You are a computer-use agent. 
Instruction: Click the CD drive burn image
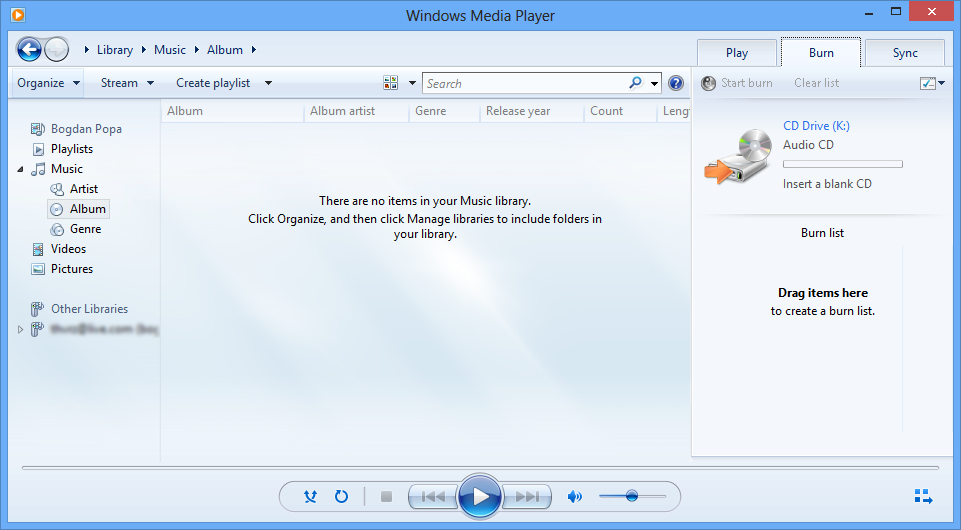[x=738, y=157]
